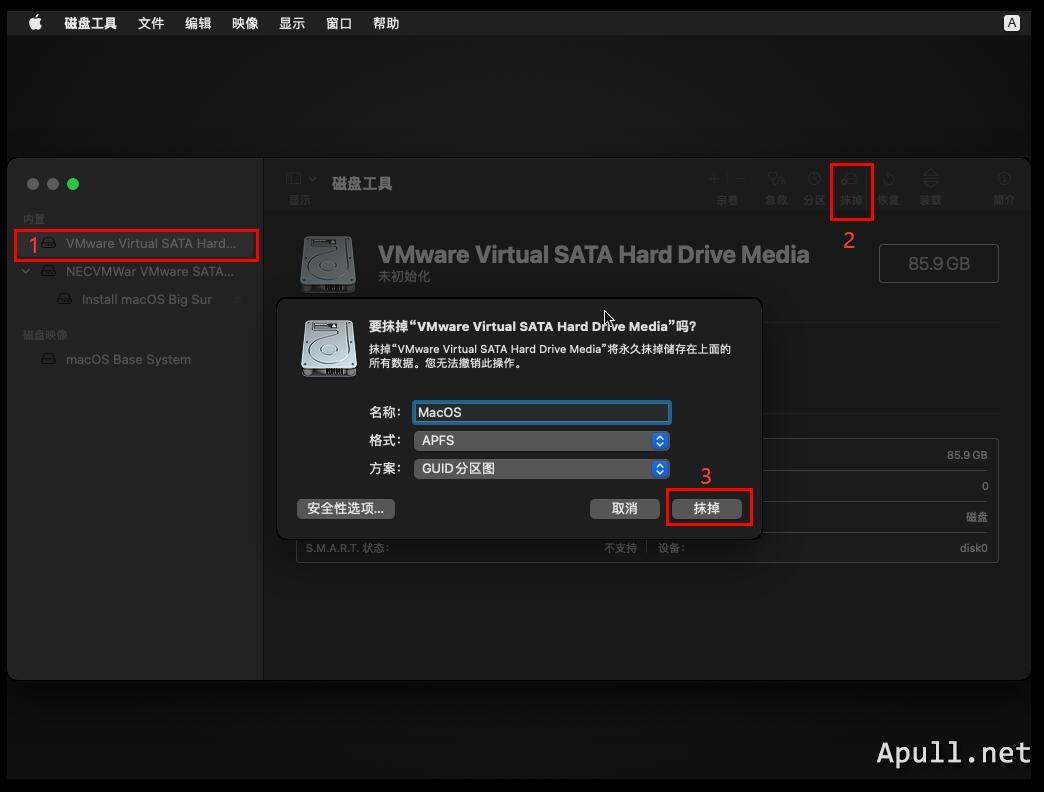Open the 磁盘工具 menu in menu bar
The height and width of the screenshot is (792, 1044).
[91, 23]
